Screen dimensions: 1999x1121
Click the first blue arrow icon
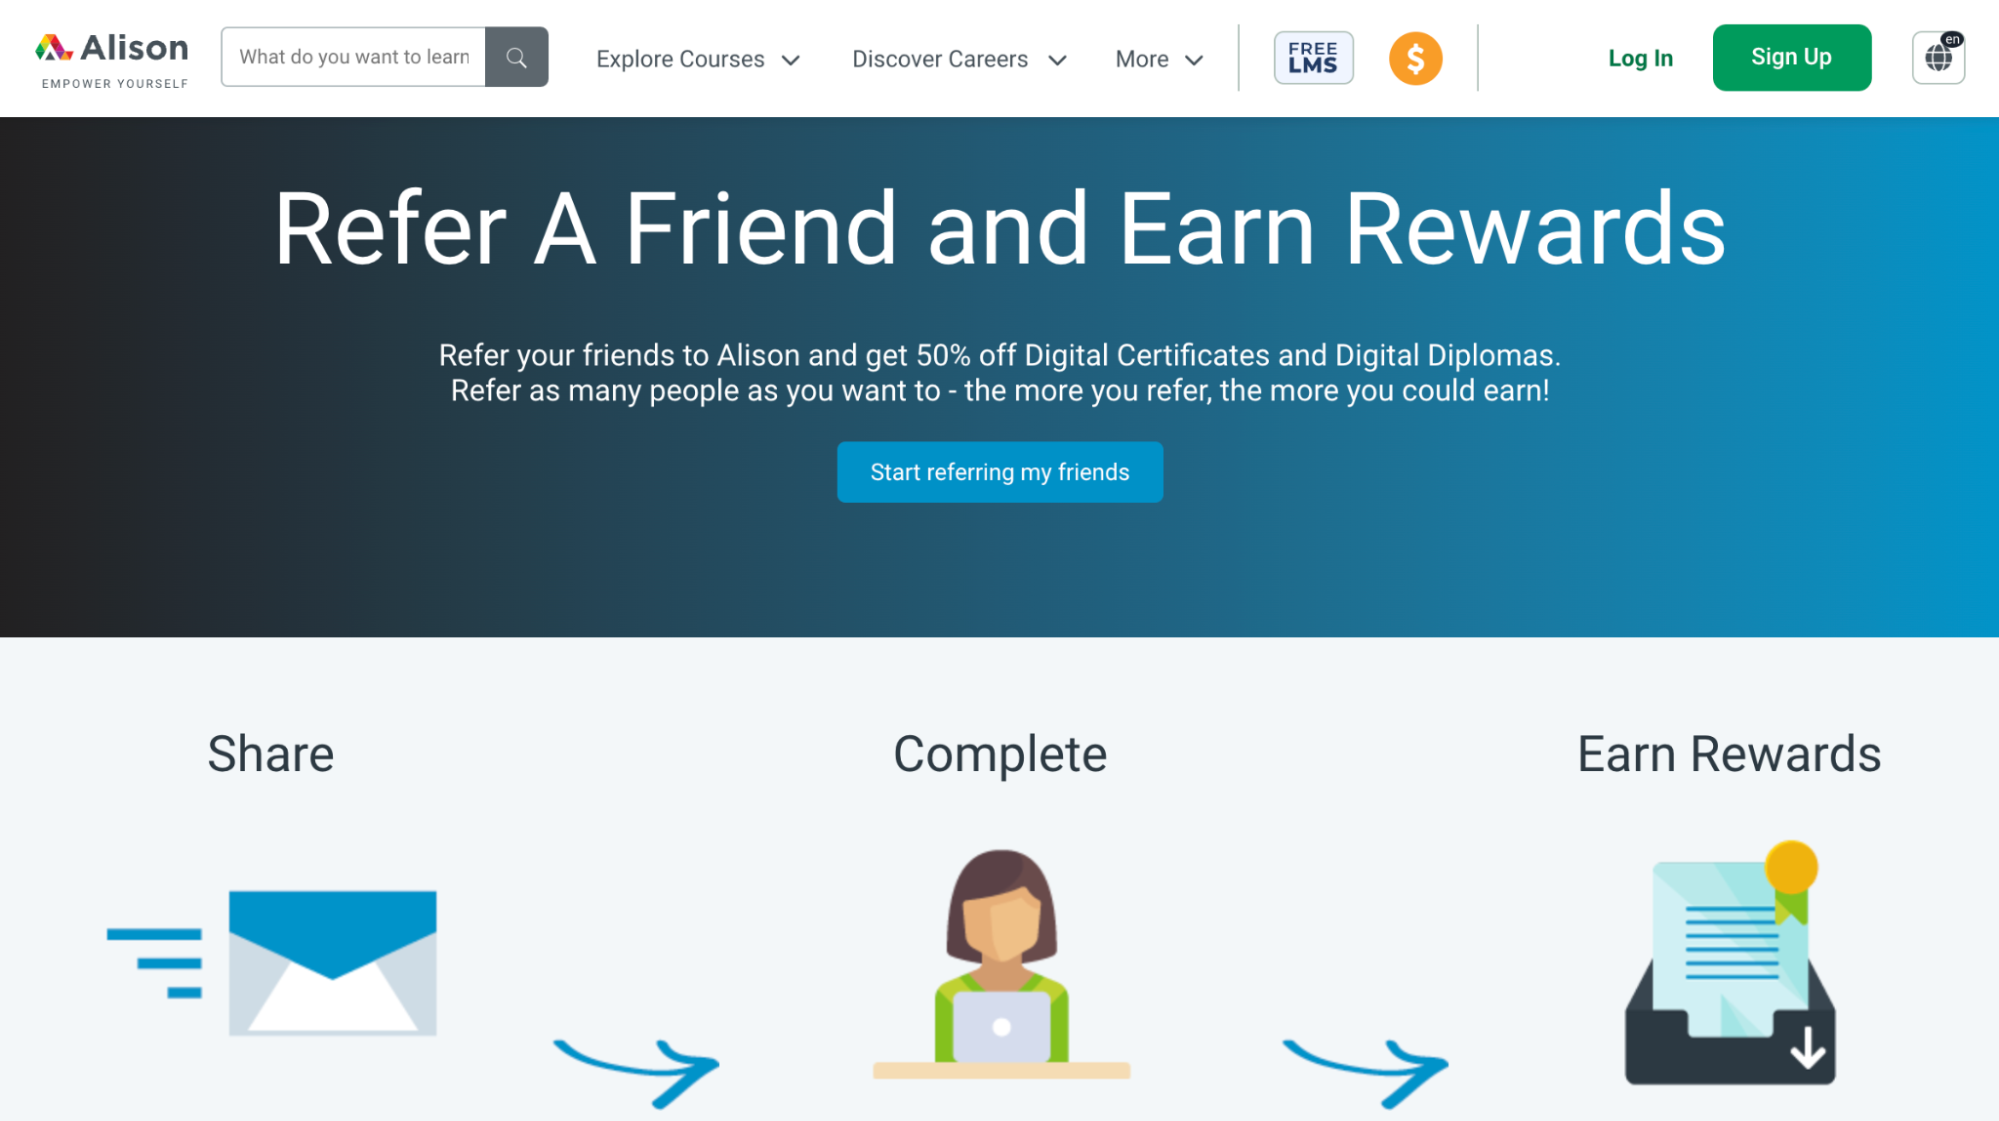[636, 1067]
